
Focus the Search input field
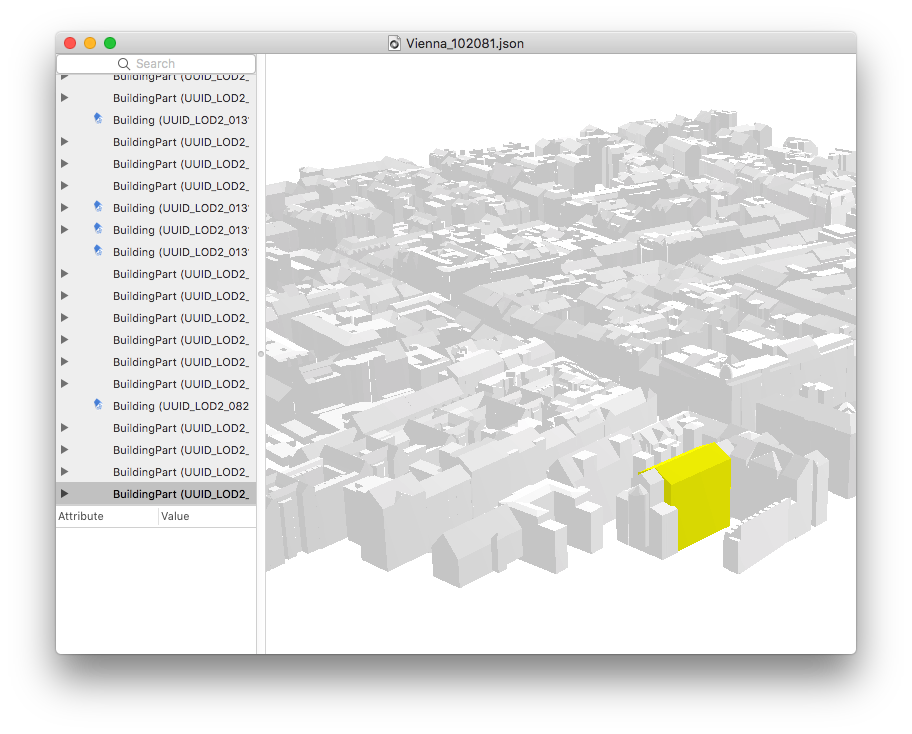[170, 64]
